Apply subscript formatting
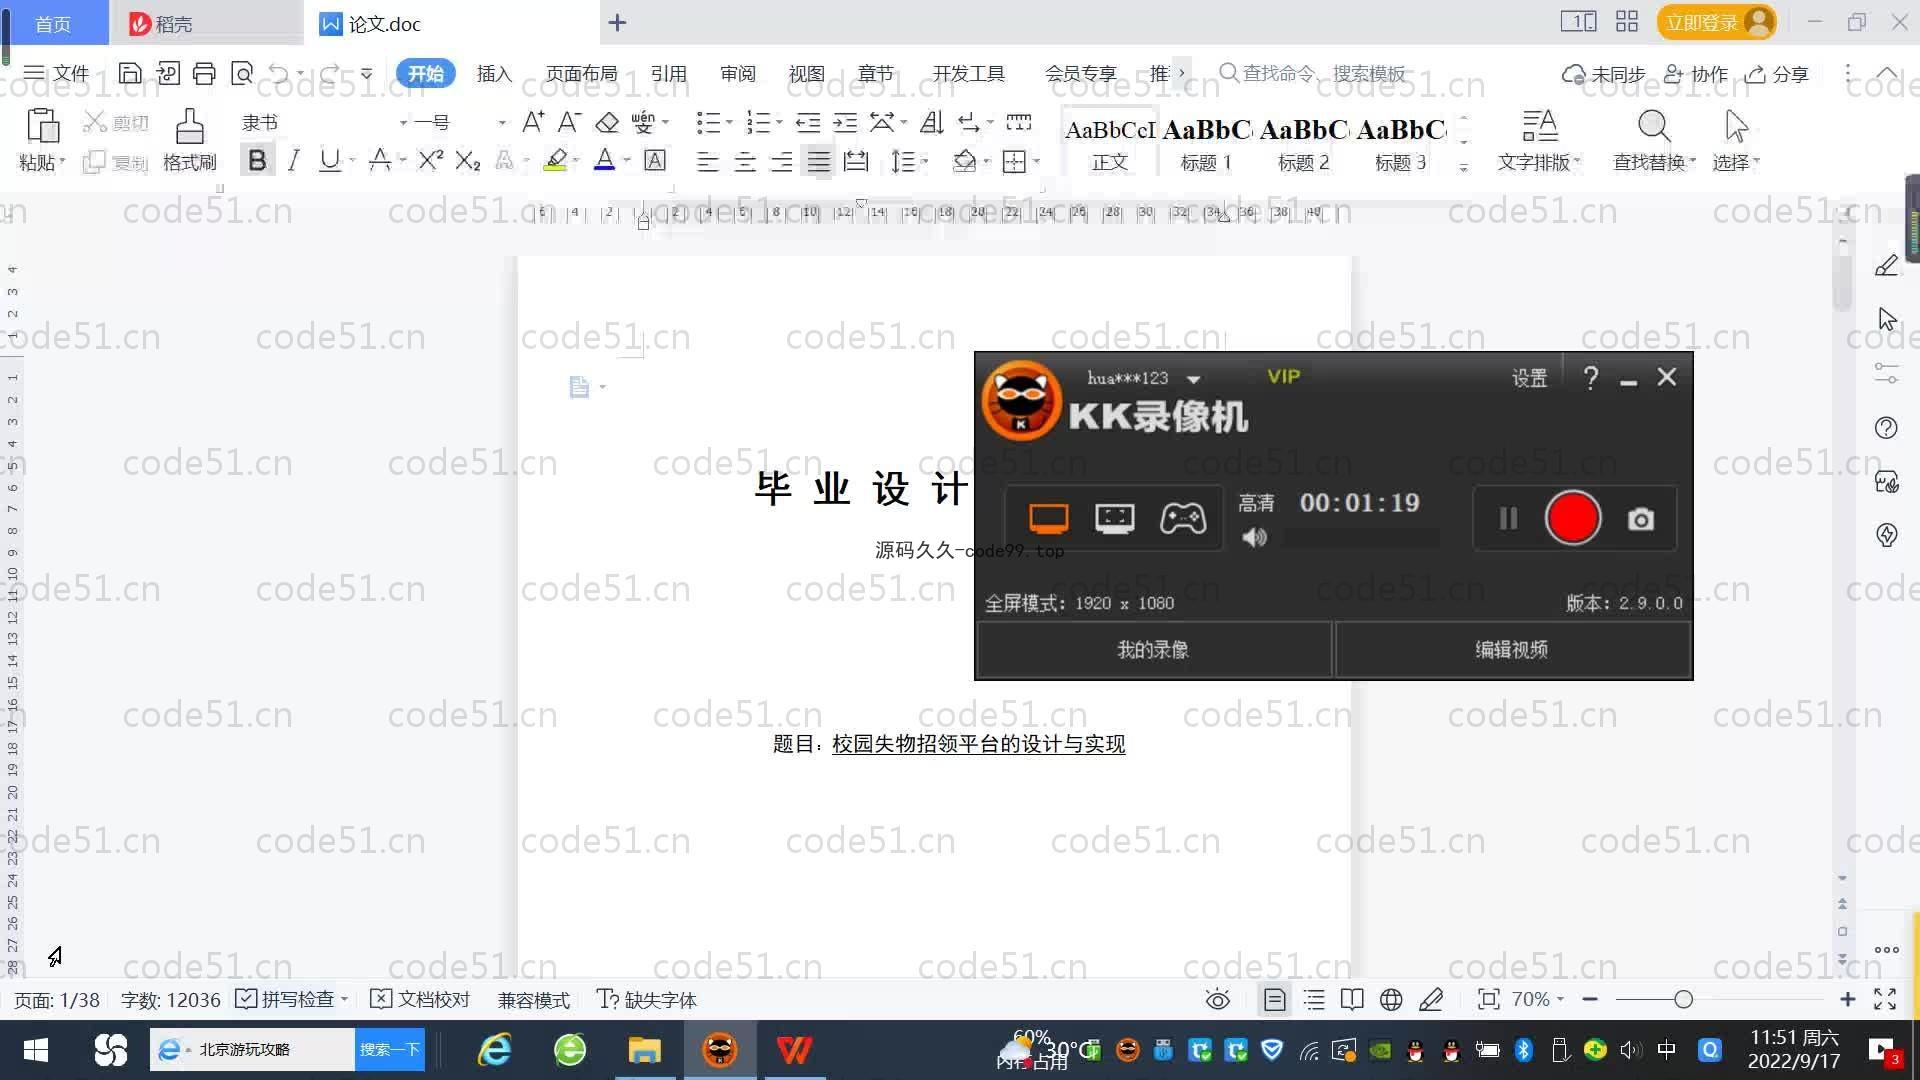Image resolution: width=1920 pixels, height=1080 pixels. click(467, 160)
